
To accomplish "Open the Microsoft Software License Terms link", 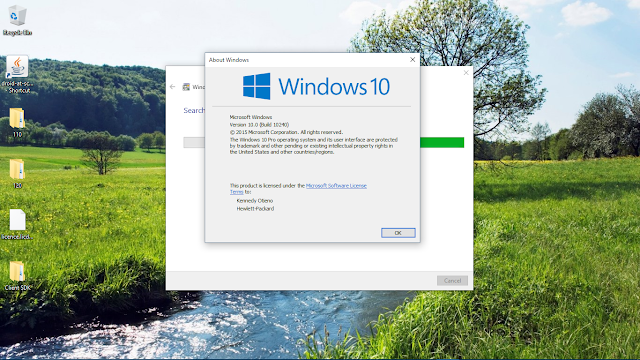I will pyautogui.click(x=336, y=186).
